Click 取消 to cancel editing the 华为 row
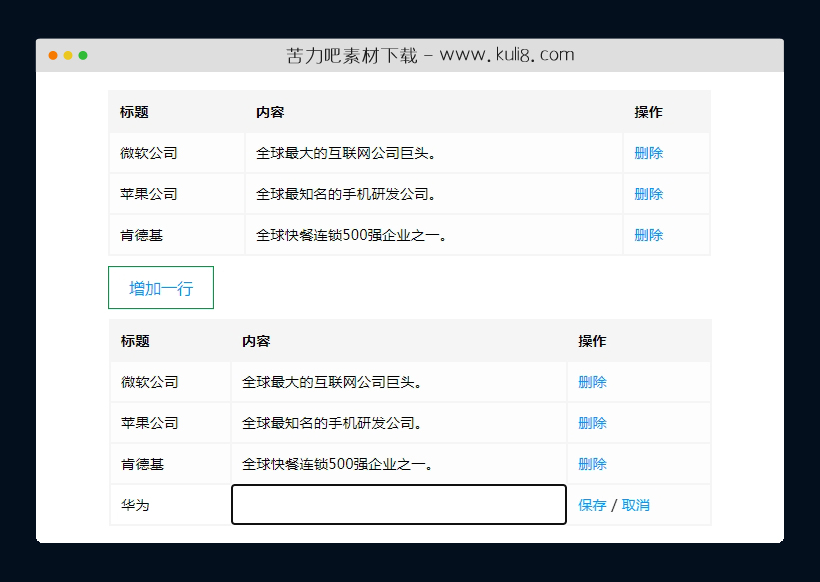 tap(633, 505)
